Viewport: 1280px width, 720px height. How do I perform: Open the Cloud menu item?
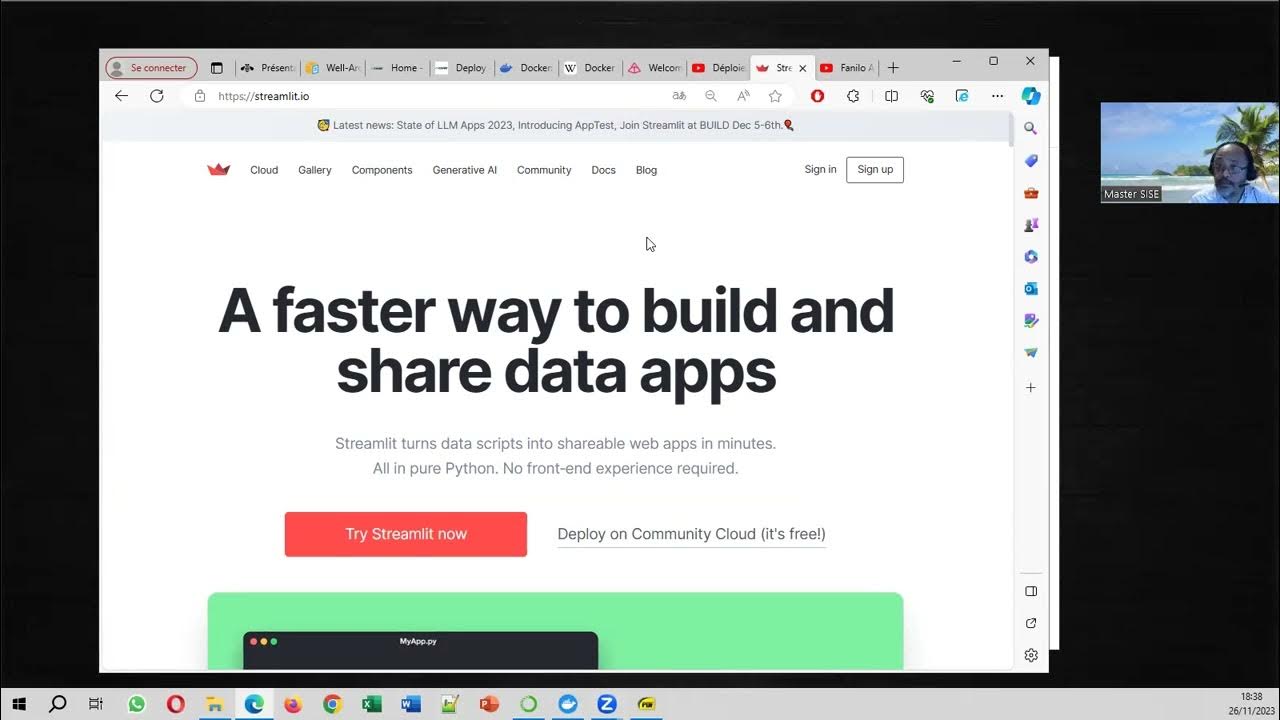tap(264, 170)
